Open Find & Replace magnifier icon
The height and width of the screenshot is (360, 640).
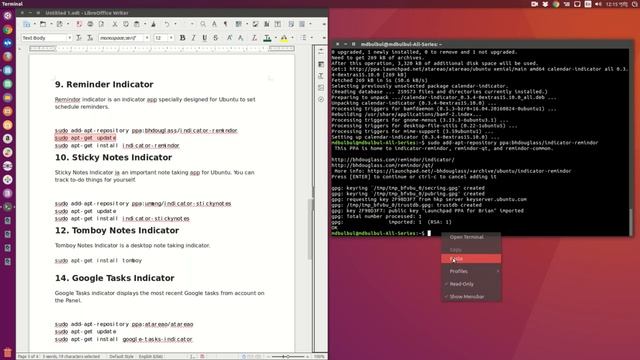(203, 24)
